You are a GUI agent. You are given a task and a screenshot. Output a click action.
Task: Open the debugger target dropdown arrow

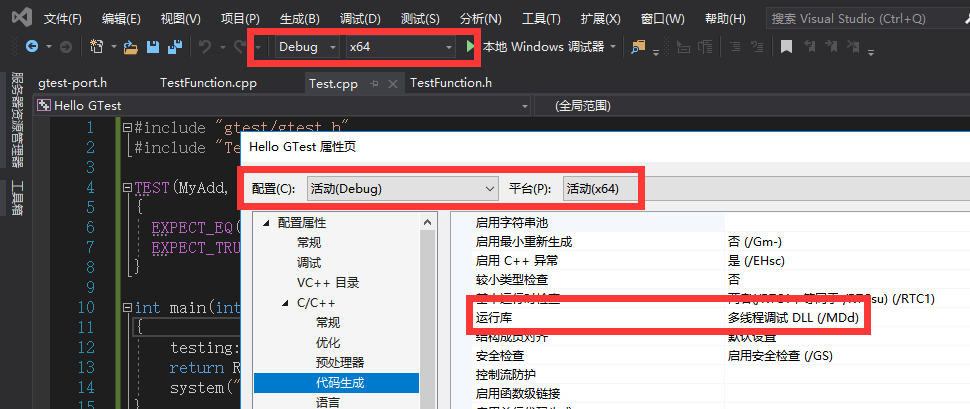(613, 46)
